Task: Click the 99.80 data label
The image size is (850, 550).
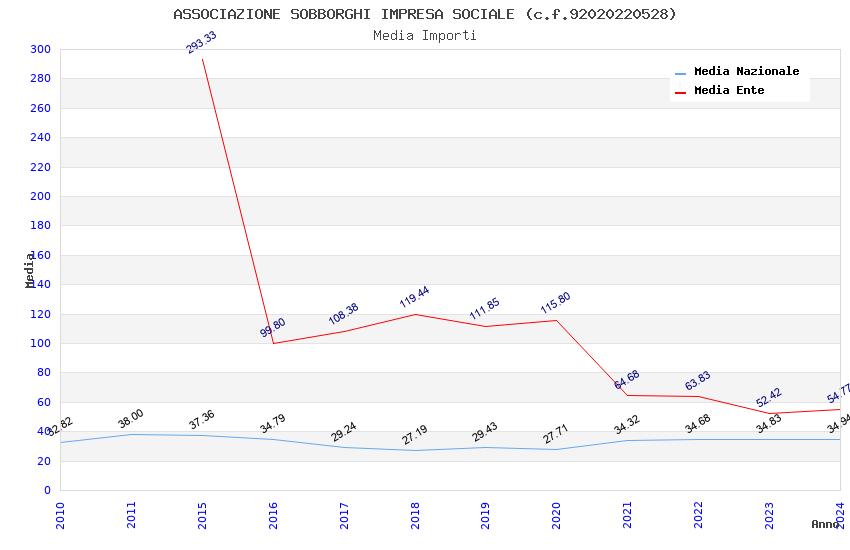Action: coord(272,327)
